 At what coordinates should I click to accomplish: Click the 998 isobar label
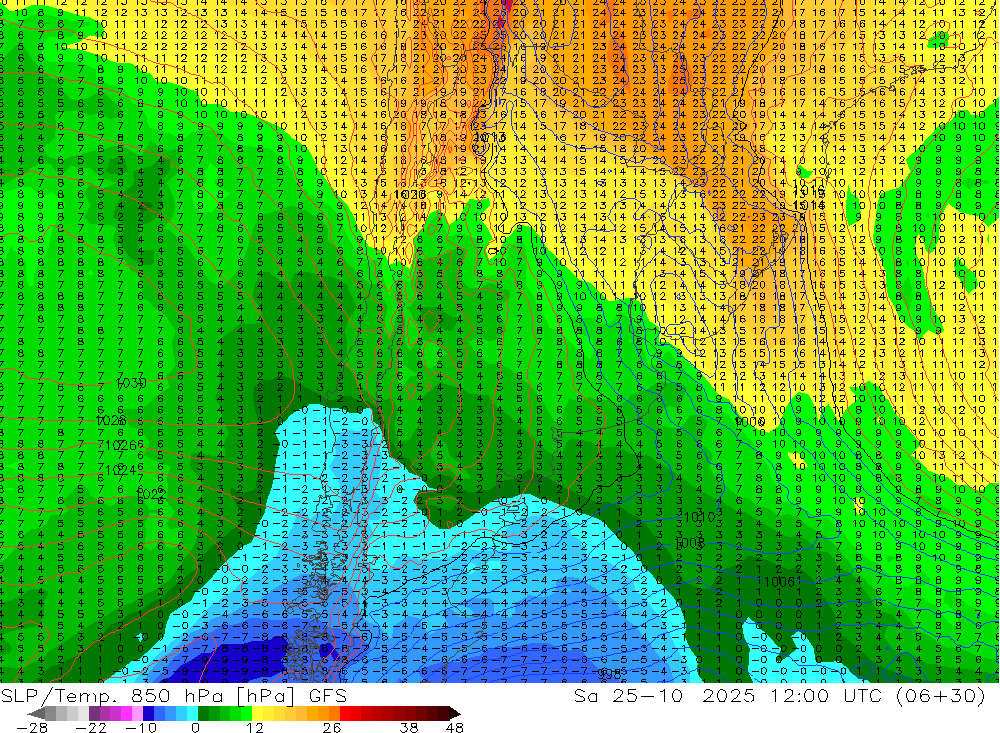click(x=610, y=674)
